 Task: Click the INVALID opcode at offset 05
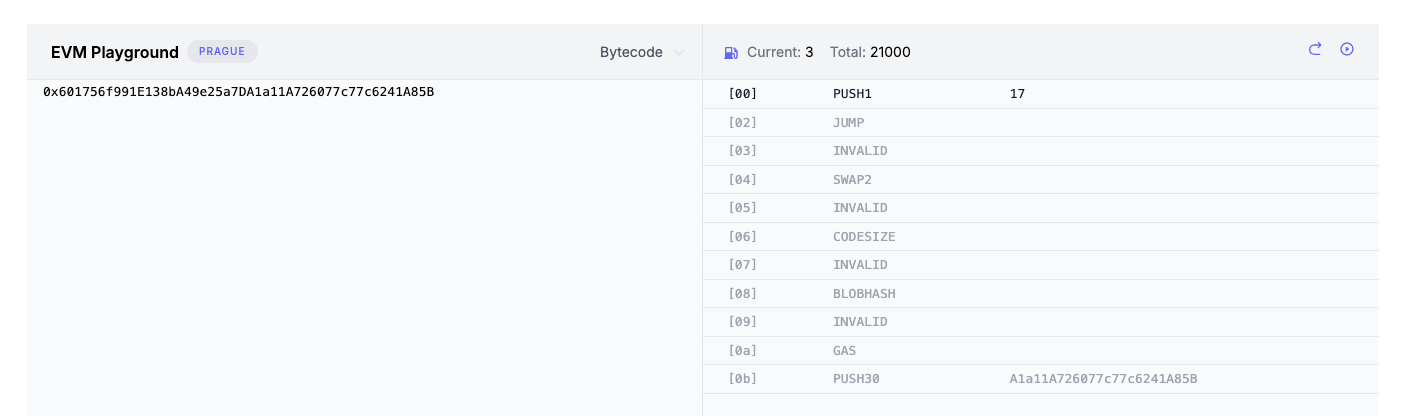pos(860,208)
